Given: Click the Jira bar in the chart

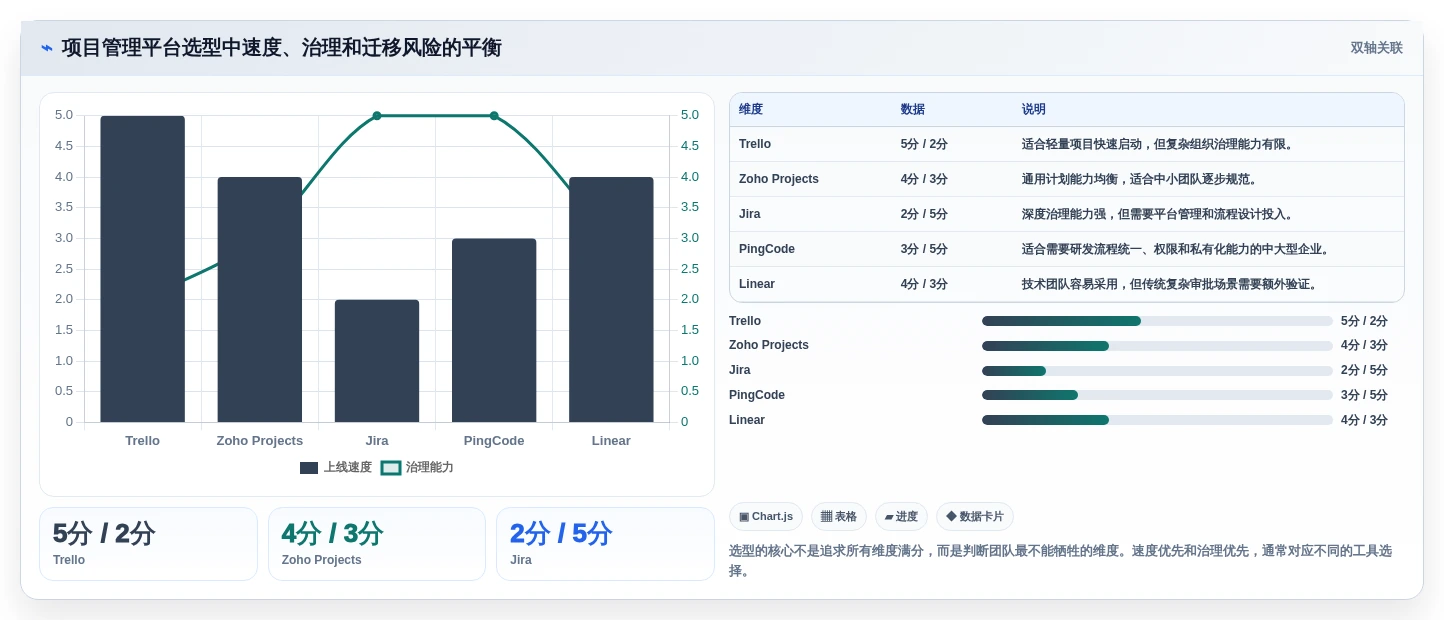Looking at the screenshot, I should (377, 361).
